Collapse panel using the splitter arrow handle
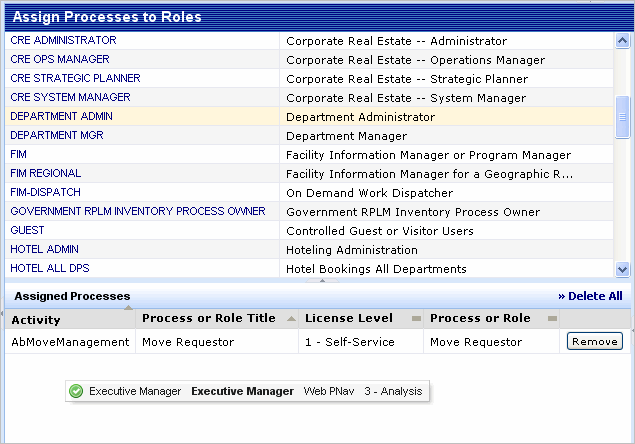Viewport: 635px width, 444px height. pos(309,283)
